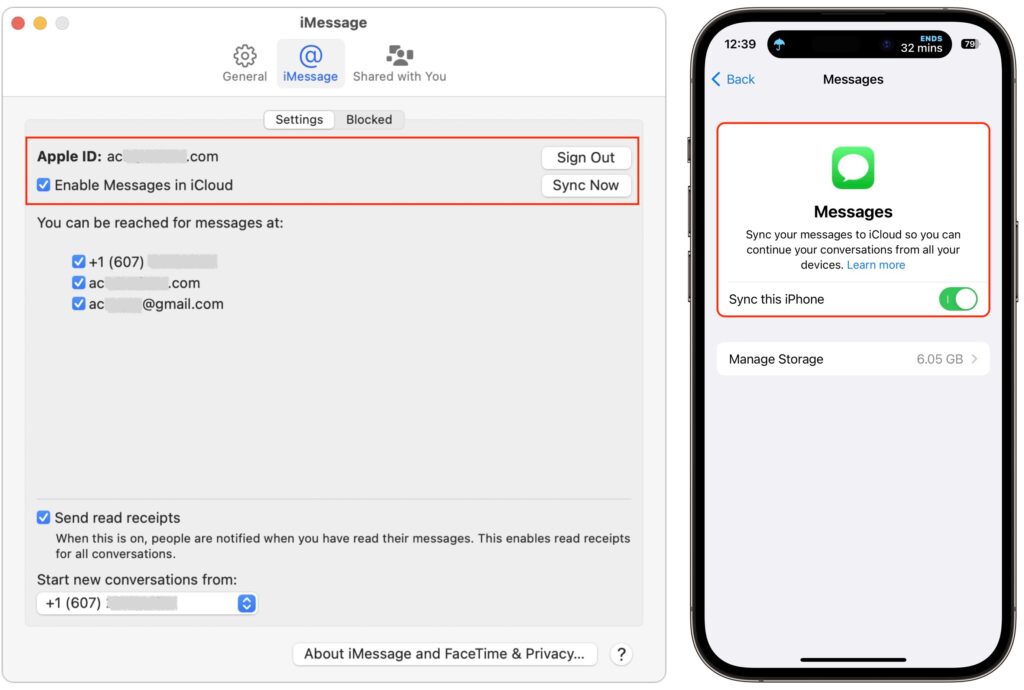This screenshot has width=1024, height=690.
Task: Open the Learn more link
Action: (875, 264)
